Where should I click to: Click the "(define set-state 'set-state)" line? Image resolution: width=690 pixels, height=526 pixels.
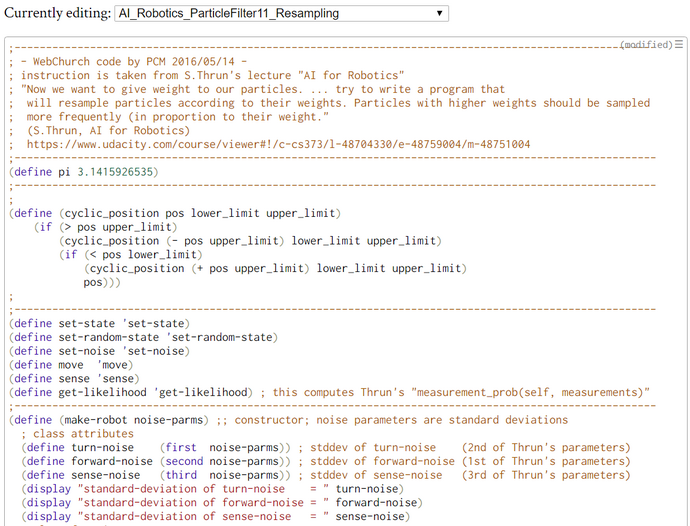[x=99, y=324]
